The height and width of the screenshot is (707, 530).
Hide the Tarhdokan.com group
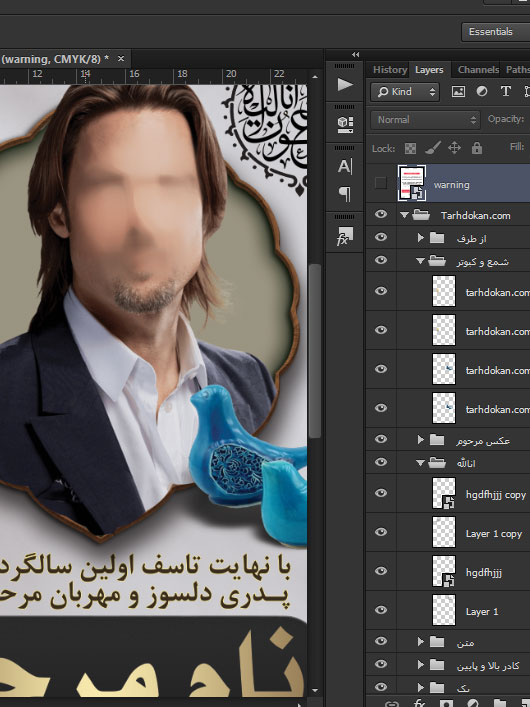click(x=381, y=215)
